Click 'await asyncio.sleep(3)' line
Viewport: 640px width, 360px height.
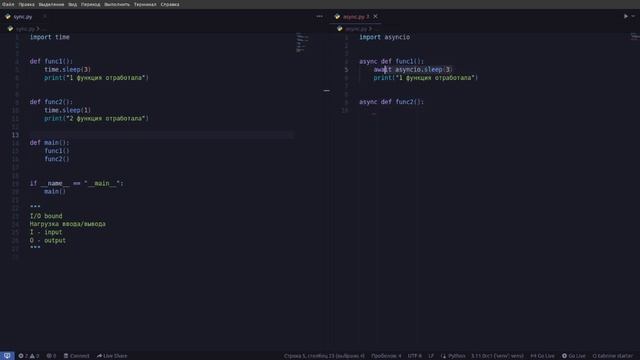(412, 70)
